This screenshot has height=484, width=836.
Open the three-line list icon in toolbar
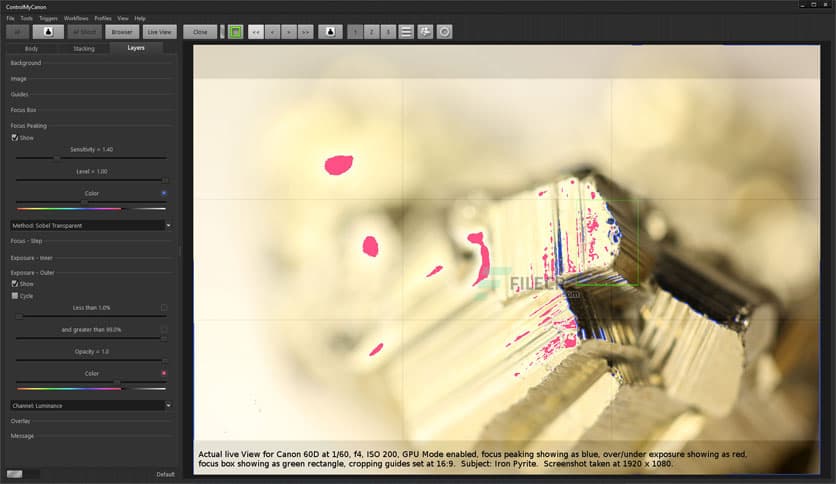coord(406,32)
